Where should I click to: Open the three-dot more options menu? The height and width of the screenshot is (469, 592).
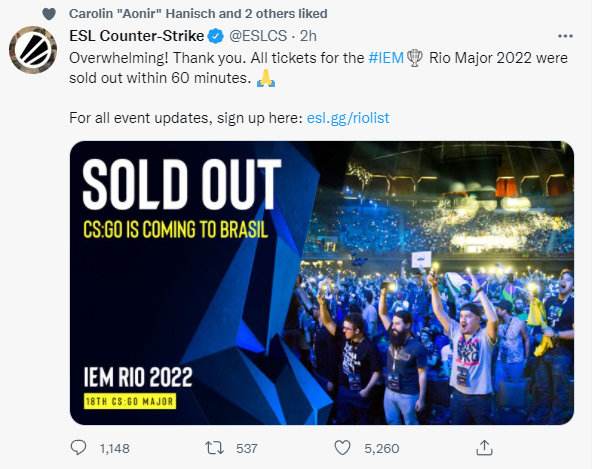click(565, 36)
